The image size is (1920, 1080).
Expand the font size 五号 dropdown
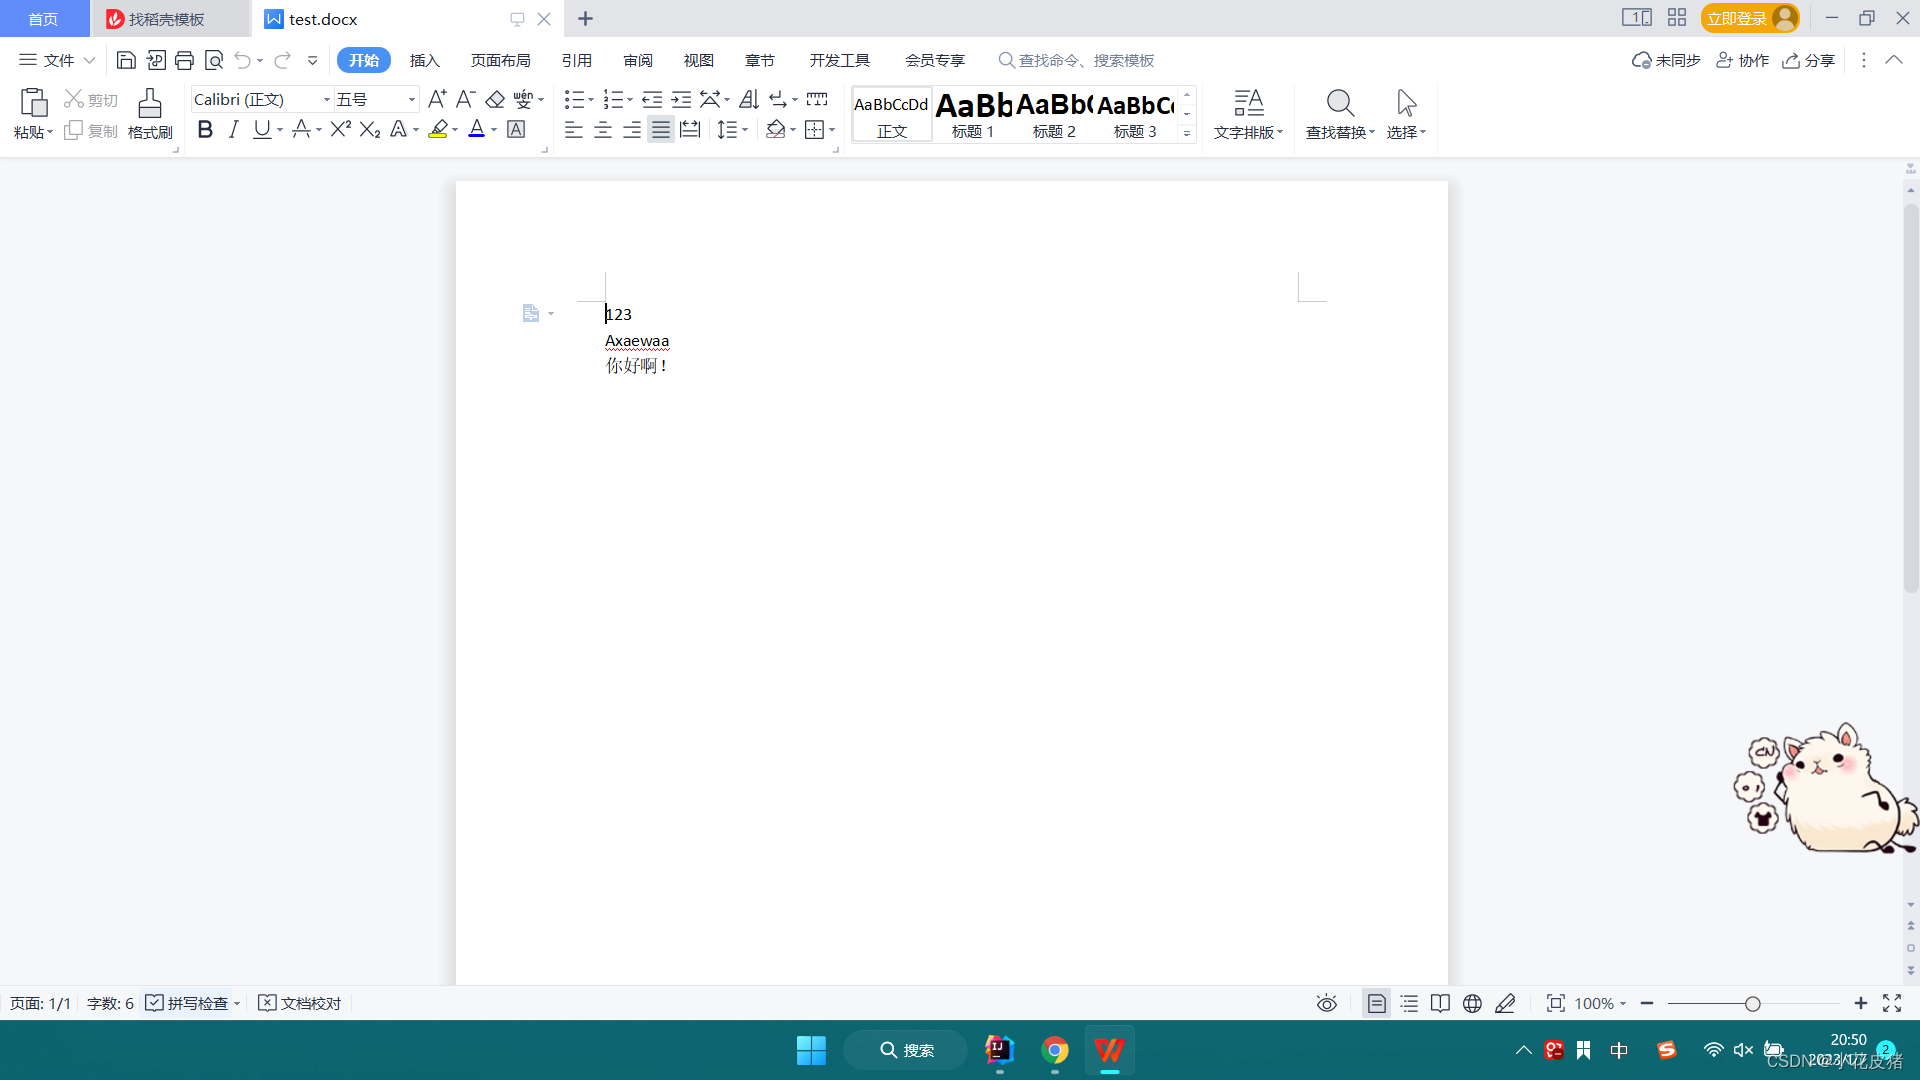coord(411,100)
